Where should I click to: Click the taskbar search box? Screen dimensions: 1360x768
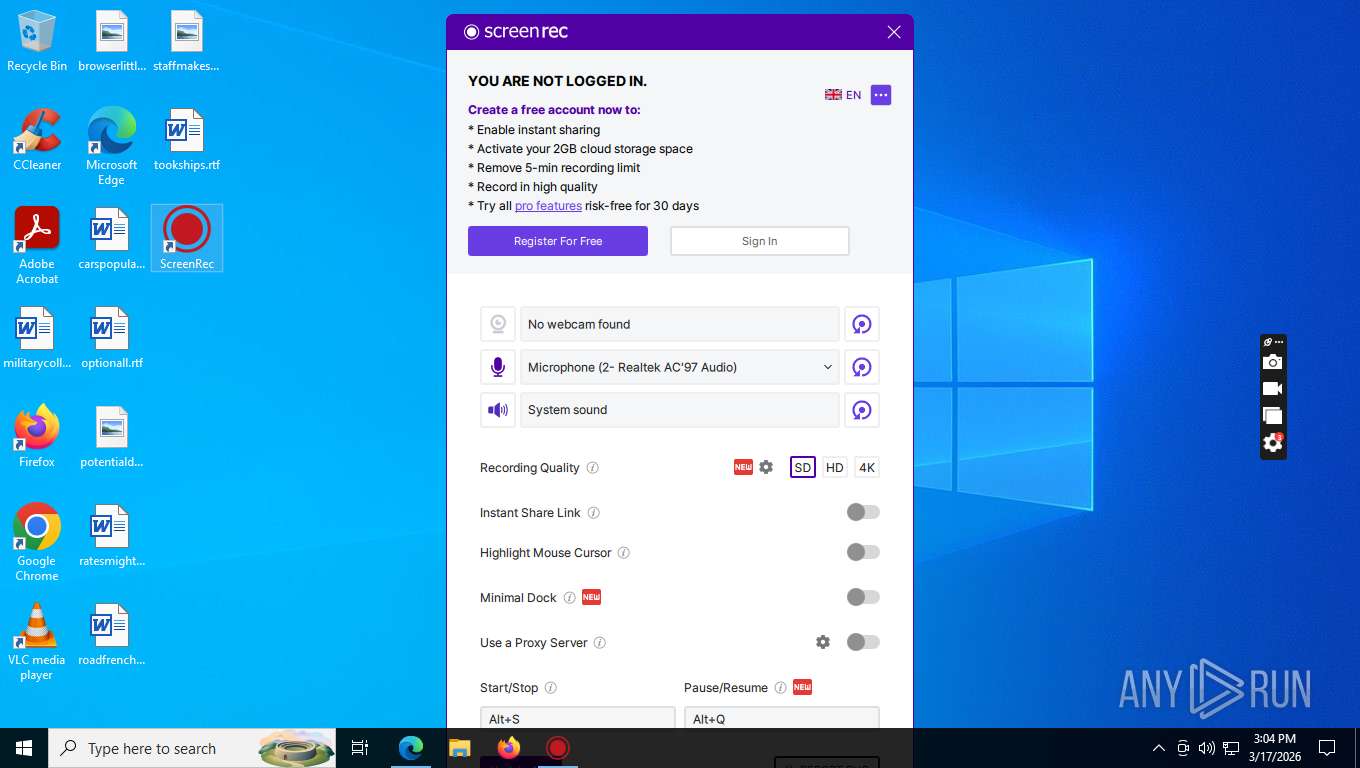192,748
